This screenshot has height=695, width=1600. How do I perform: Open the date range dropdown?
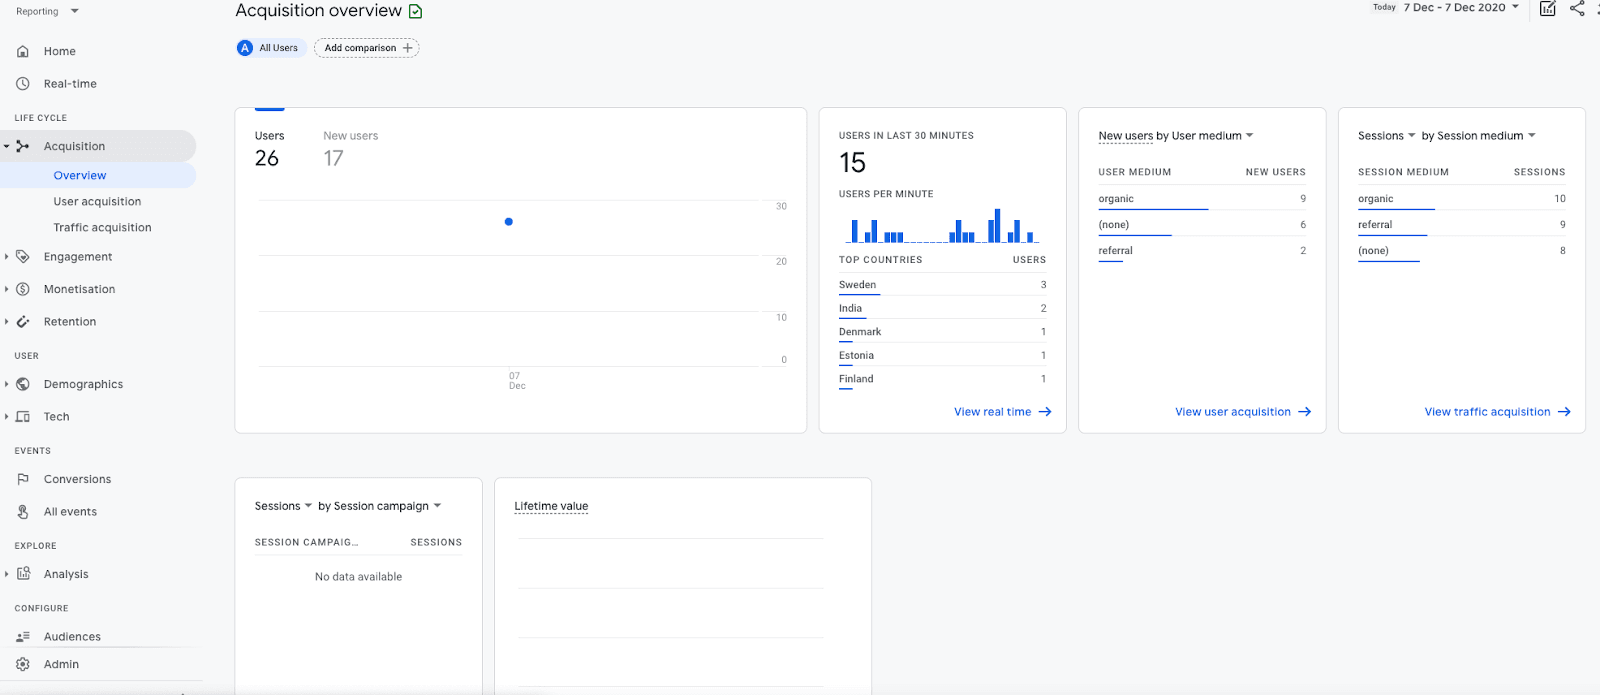click(1461, 8)
